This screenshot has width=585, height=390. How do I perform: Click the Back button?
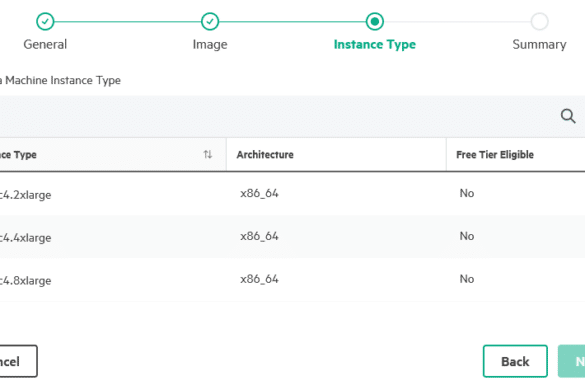coord(515,361)
